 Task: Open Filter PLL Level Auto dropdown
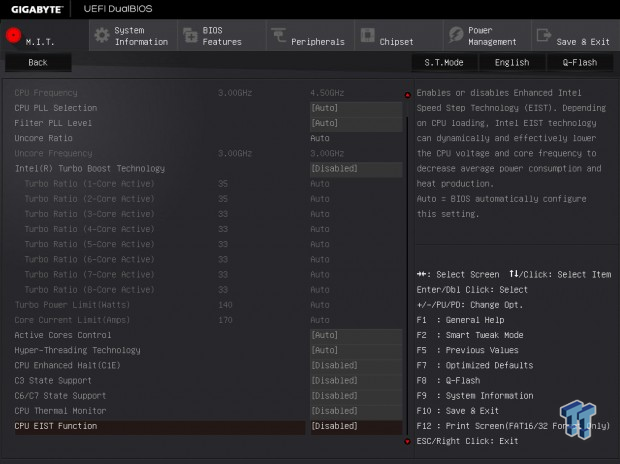(x=356, y=123)
